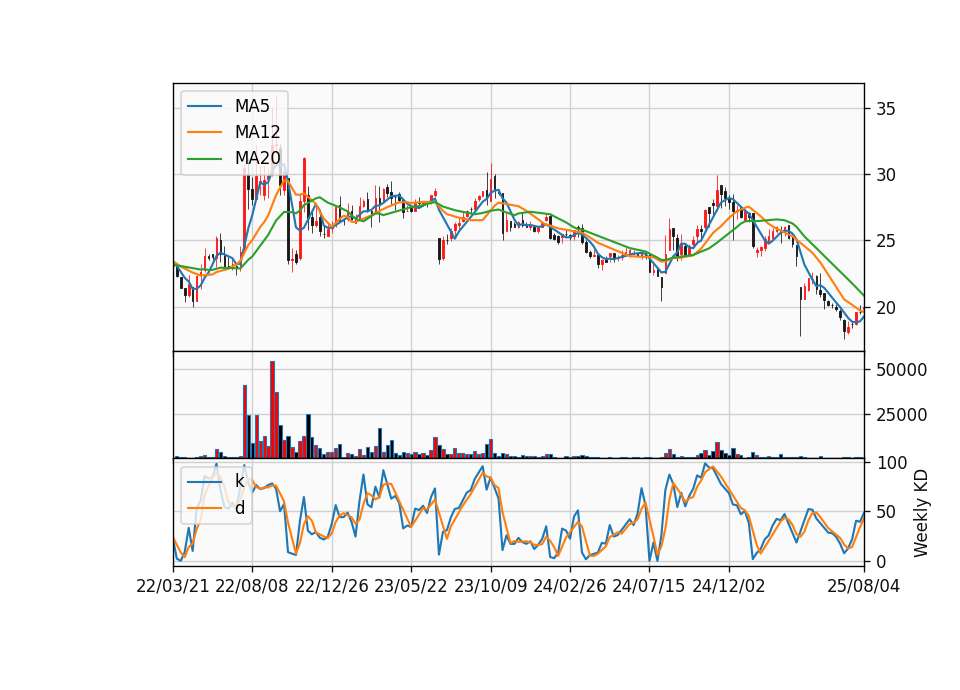Image resolution: width=960 pixels, height=690 pixels.
Task: Click the d legend label in KD panel
Action: coord(240,508)
